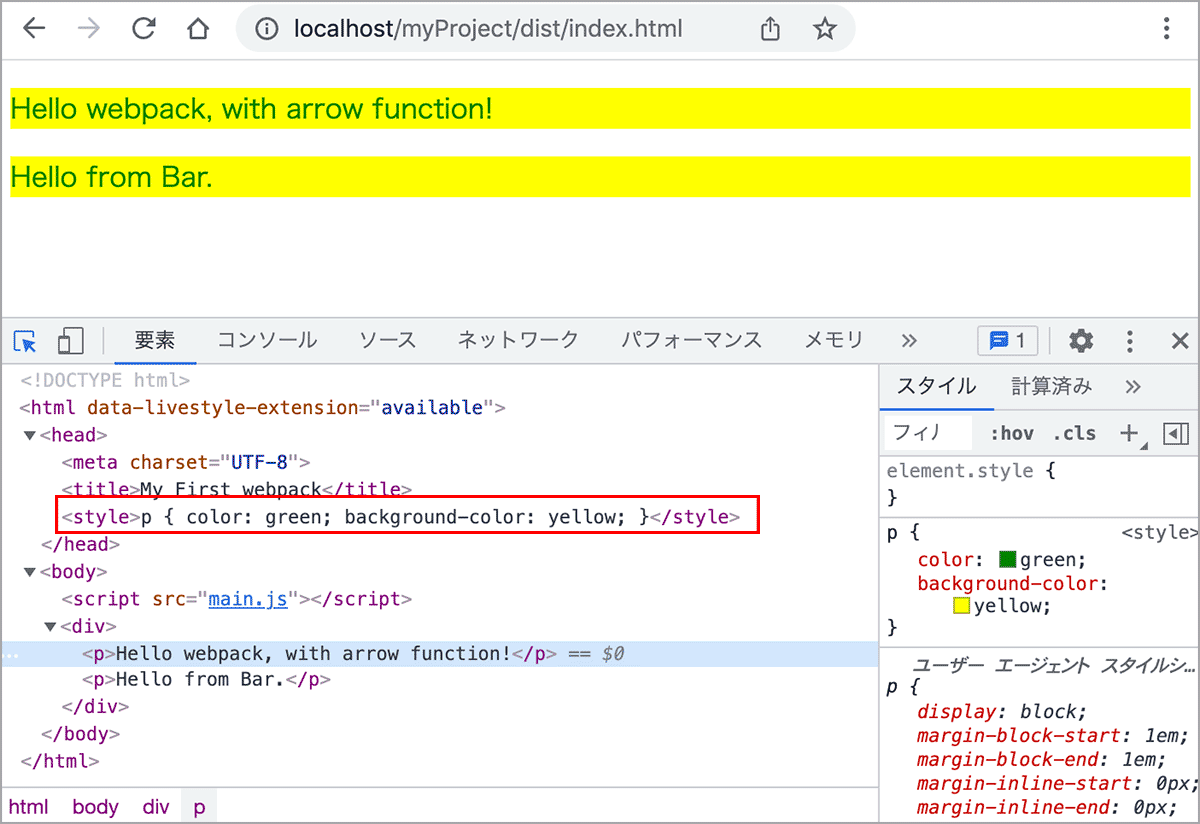Bookmark this page with star icon
The image size is (1200, 824).
point(824,29)
